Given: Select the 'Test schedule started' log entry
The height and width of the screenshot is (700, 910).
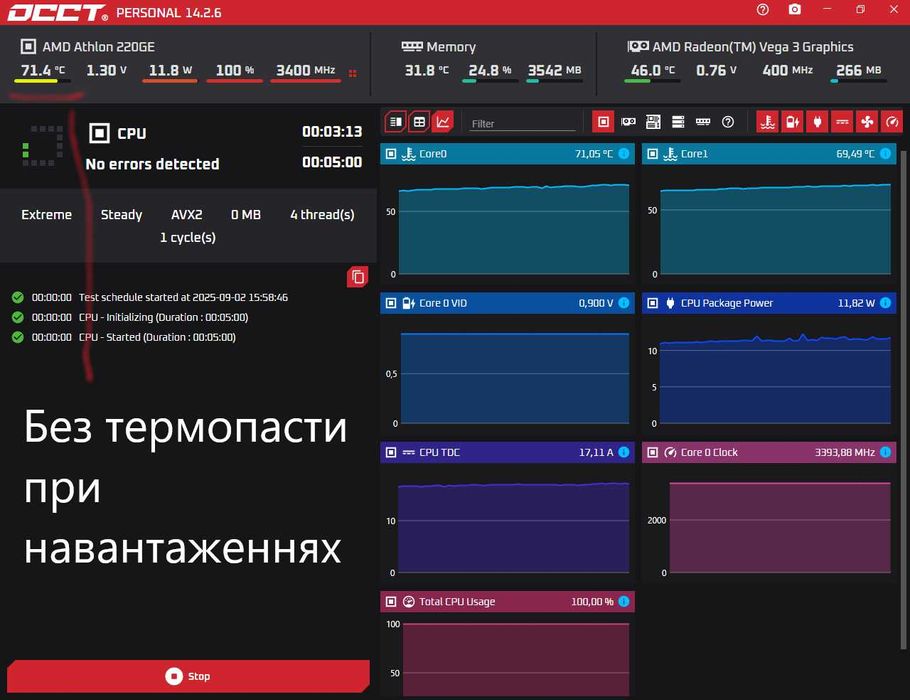Looking at the screenshot, I should pos(150,297).
